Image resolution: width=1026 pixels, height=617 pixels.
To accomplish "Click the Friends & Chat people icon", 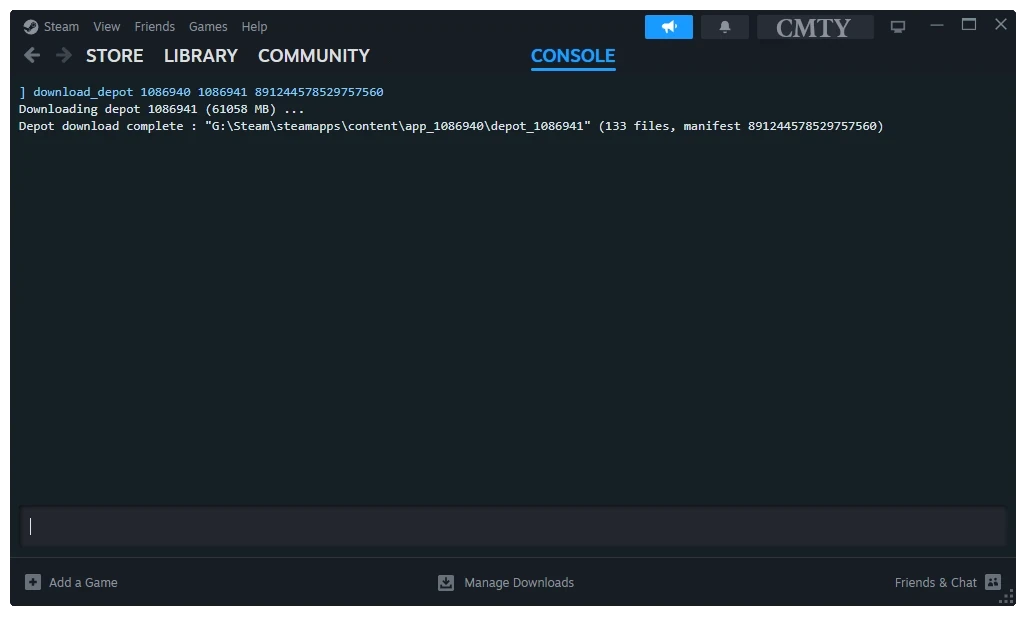I will pos(993,582).
